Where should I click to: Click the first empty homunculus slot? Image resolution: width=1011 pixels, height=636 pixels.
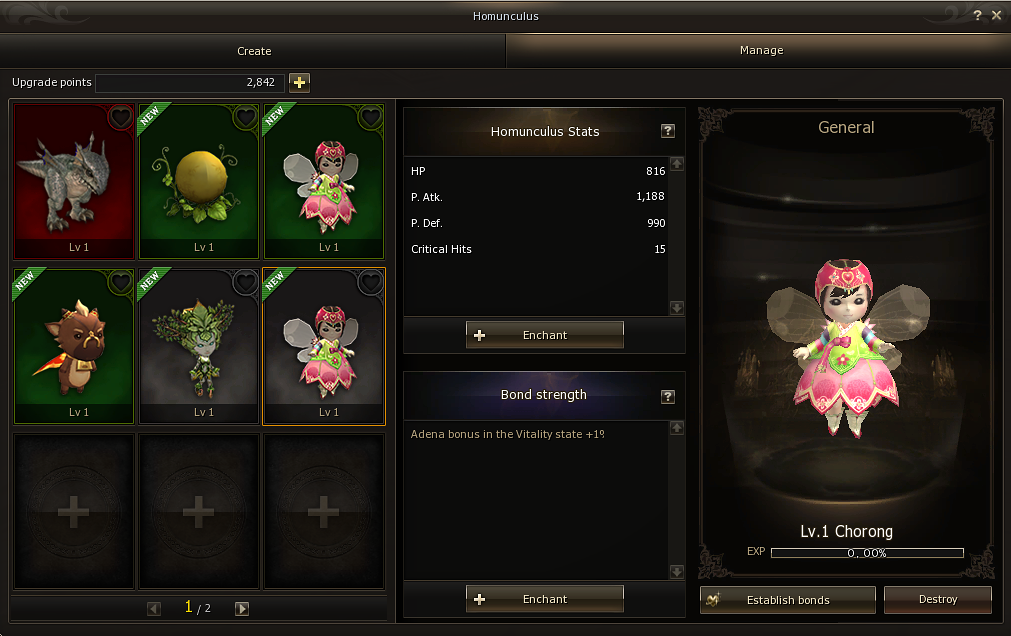pos(74,512)
